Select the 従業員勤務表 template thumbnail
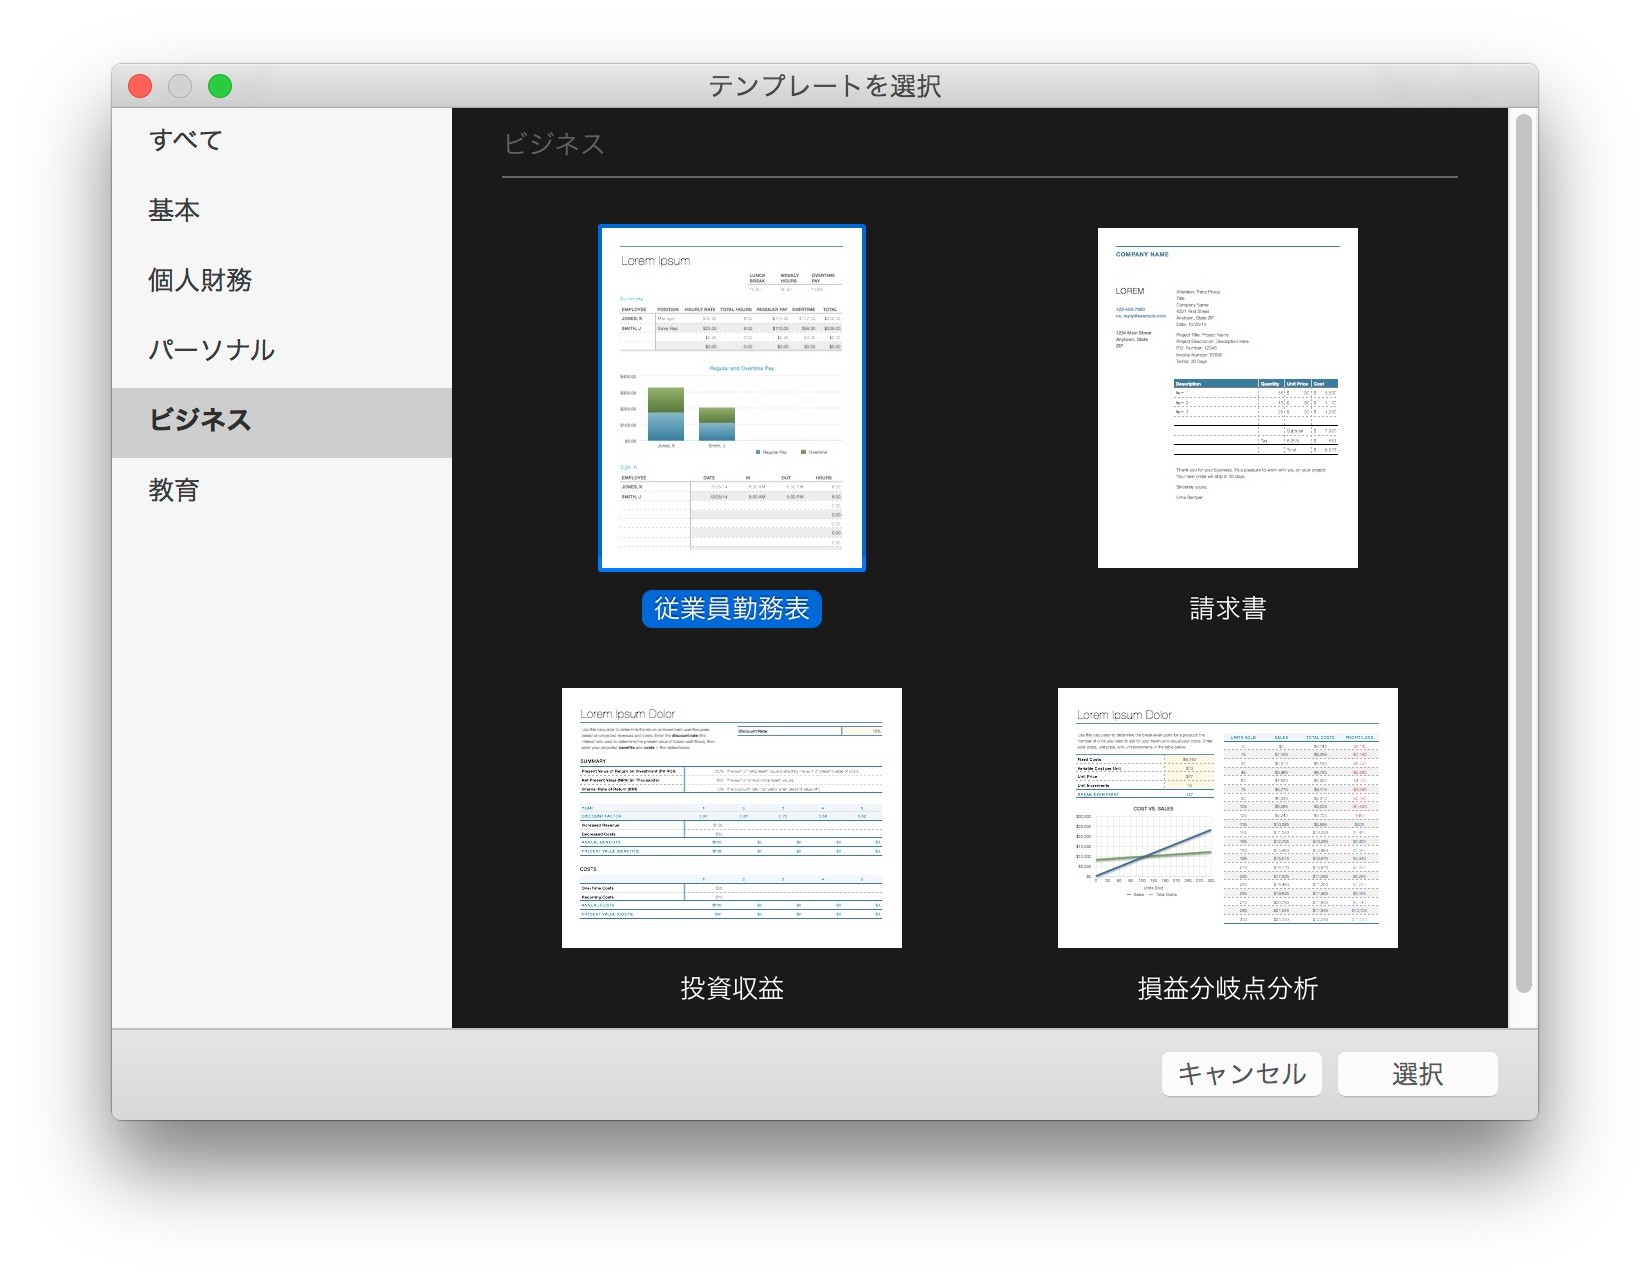Viewport: 1650px width, 1280px height. [732, 398]
